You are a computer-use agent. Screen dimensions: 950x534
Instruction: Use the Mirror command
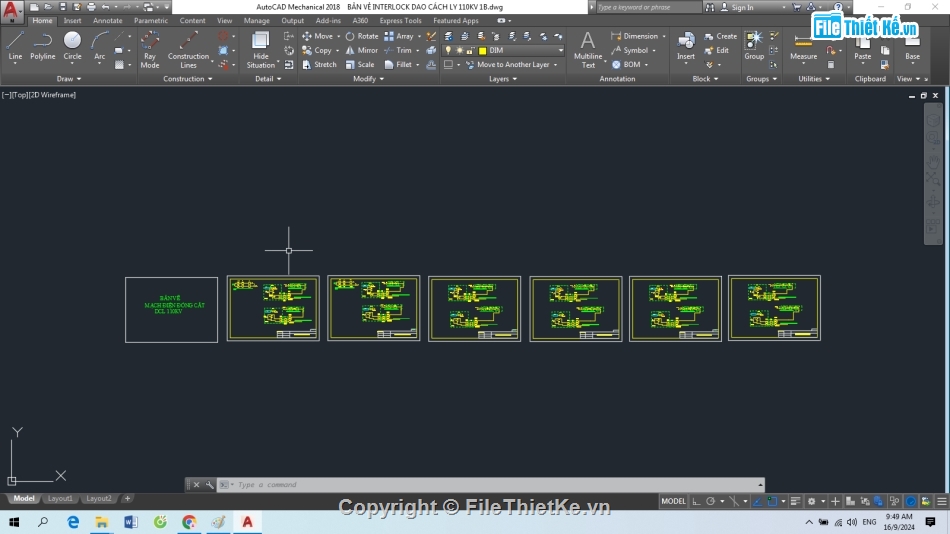point(362,50)
